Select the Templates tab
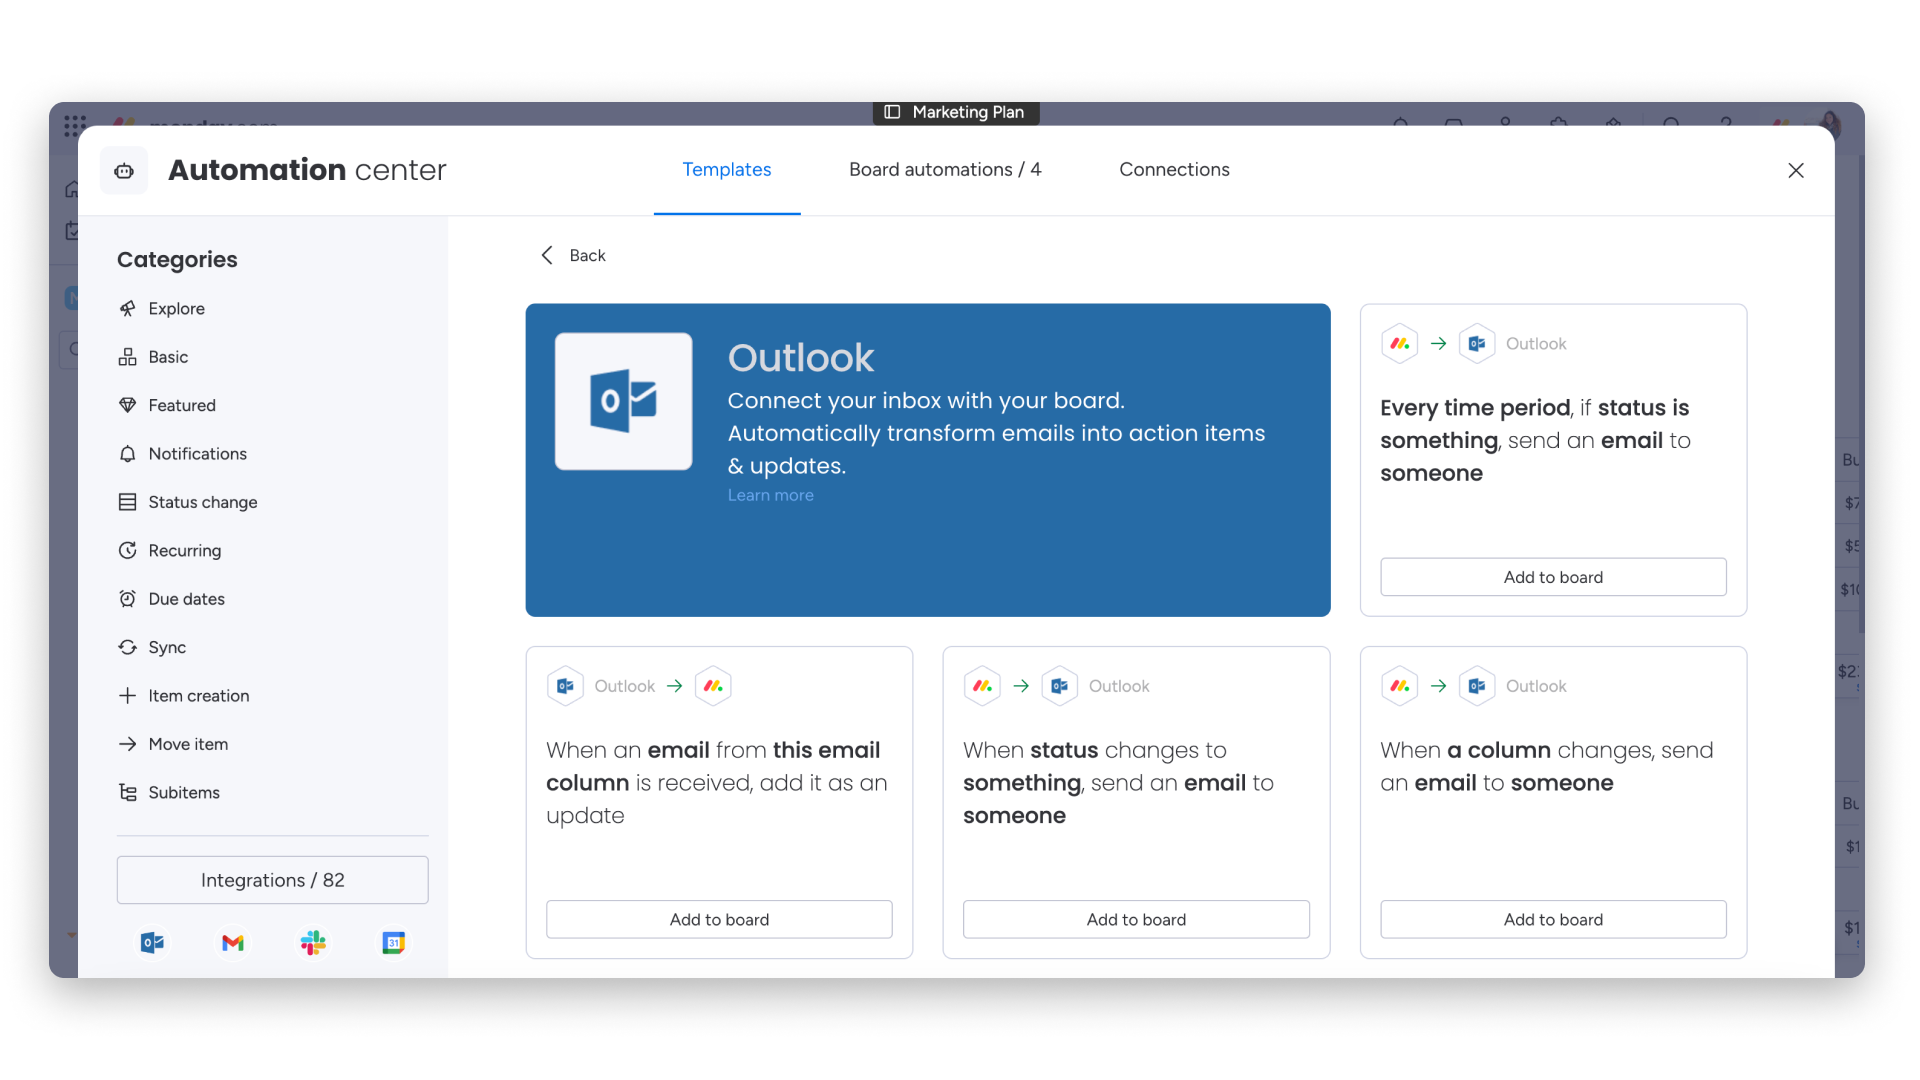 (x=727, y=169)
